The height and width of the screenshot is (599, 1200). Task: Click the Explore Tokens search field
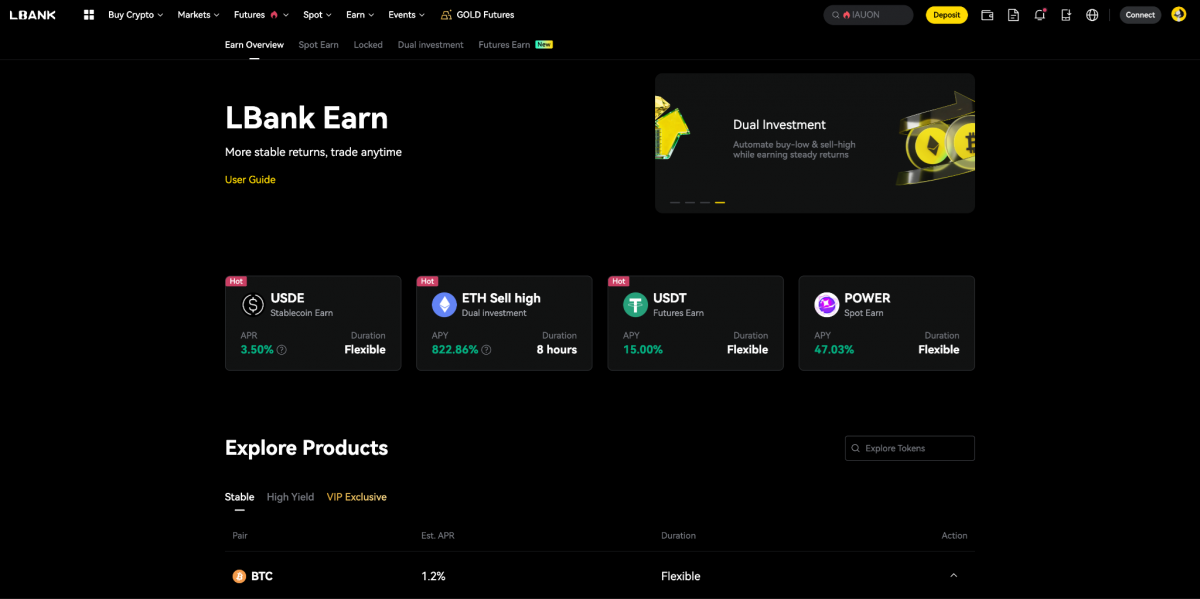pyautogui.click(x=909, y=448)
